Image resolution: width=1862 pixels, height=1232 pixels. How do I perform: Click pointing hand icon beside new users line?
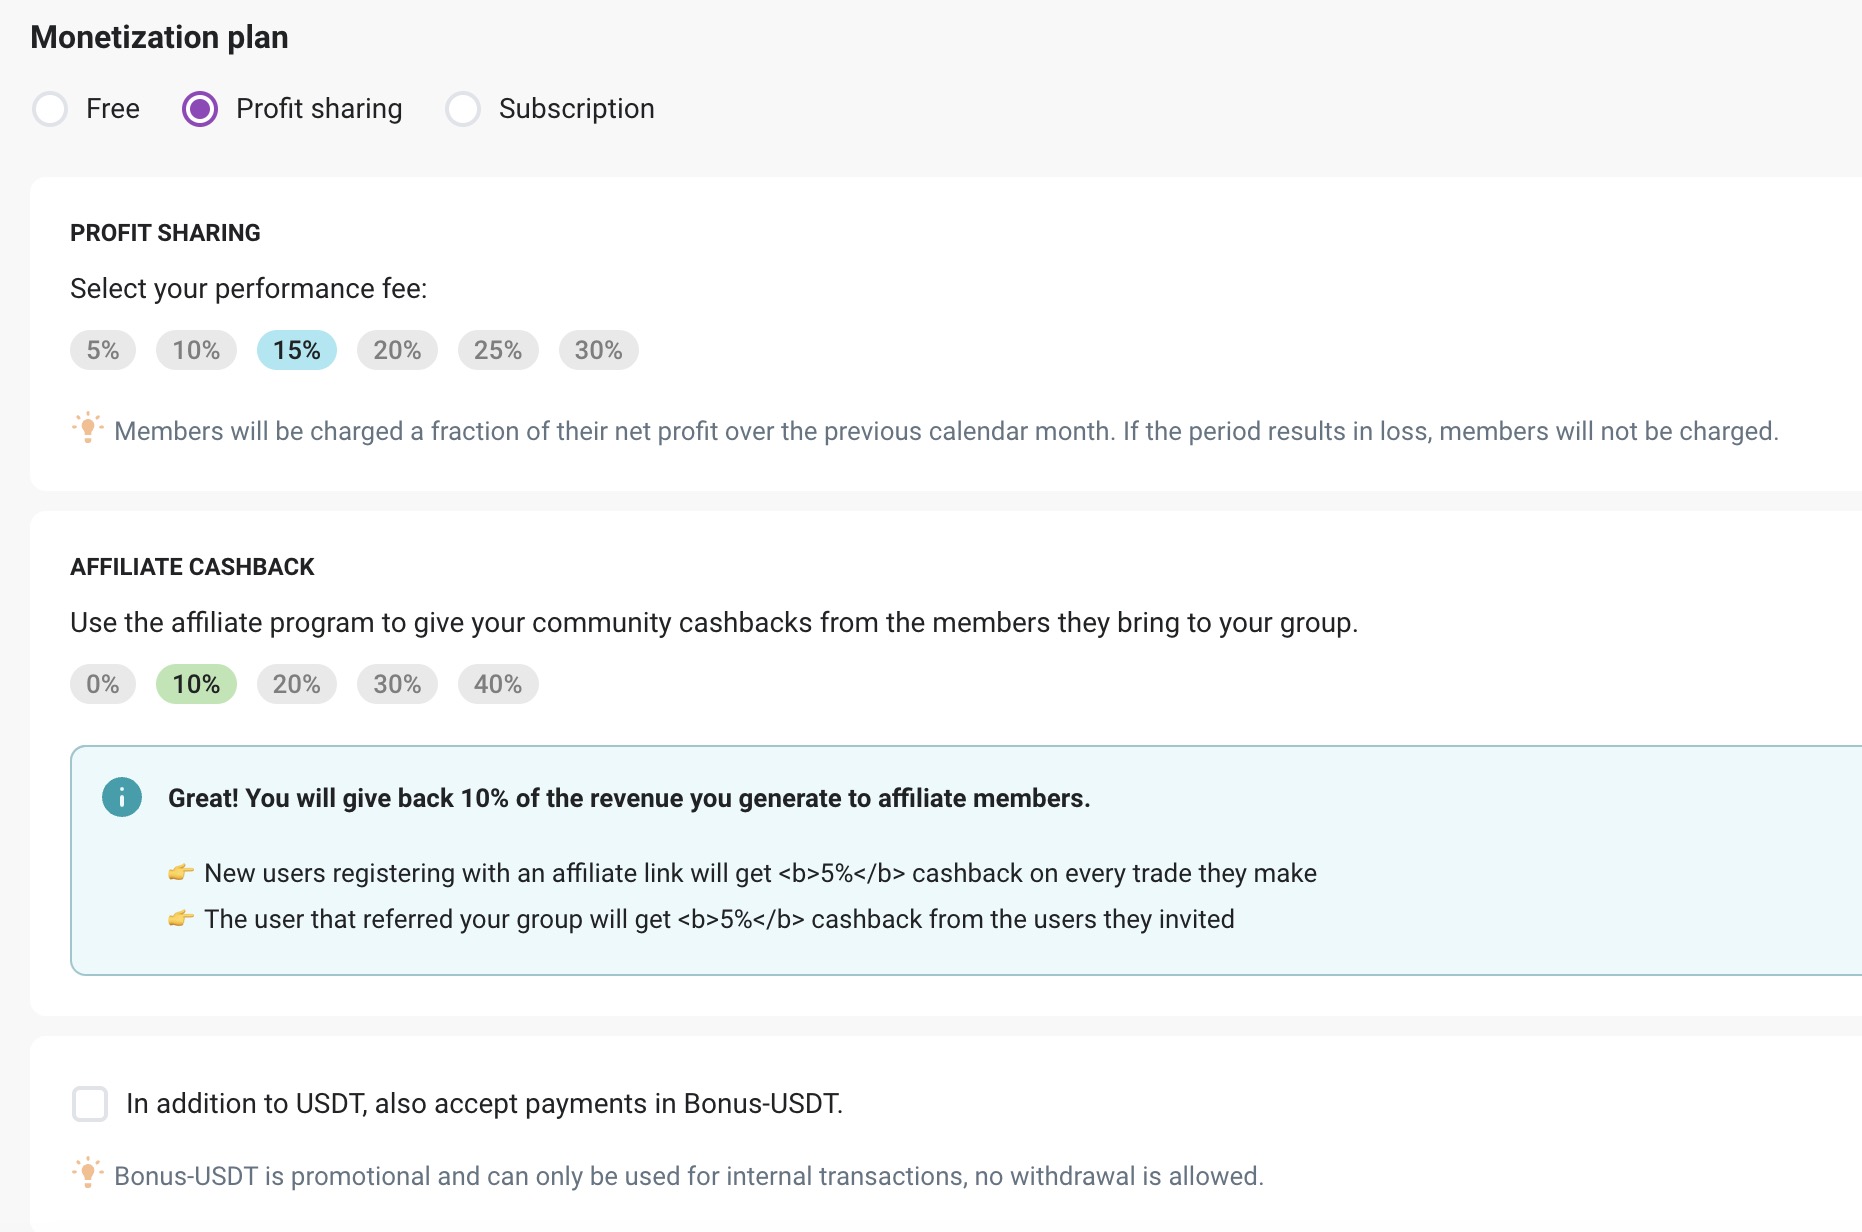click(181, 872)
